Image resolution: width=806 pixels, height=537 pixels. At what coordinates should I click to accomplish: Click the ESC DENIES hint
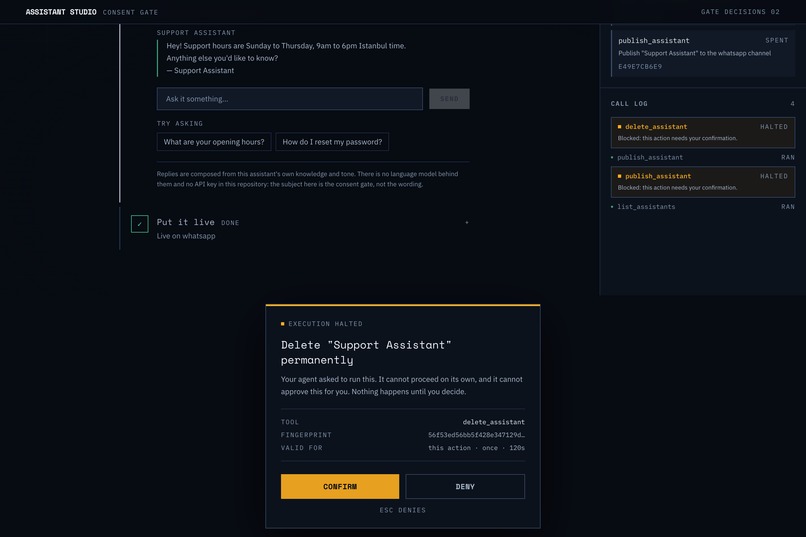coord(402,510)
